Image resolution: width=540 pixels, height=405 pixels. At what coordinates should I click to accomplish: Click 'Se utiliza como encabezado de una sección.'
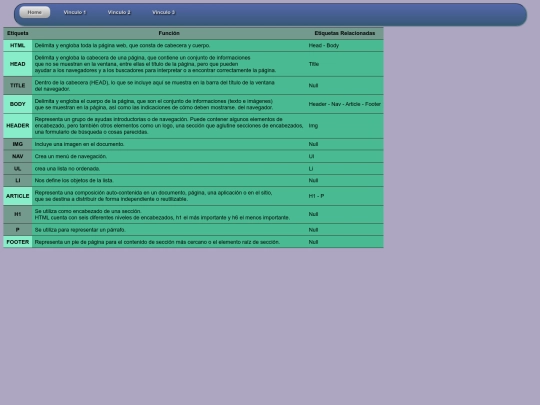click(88, 211)
